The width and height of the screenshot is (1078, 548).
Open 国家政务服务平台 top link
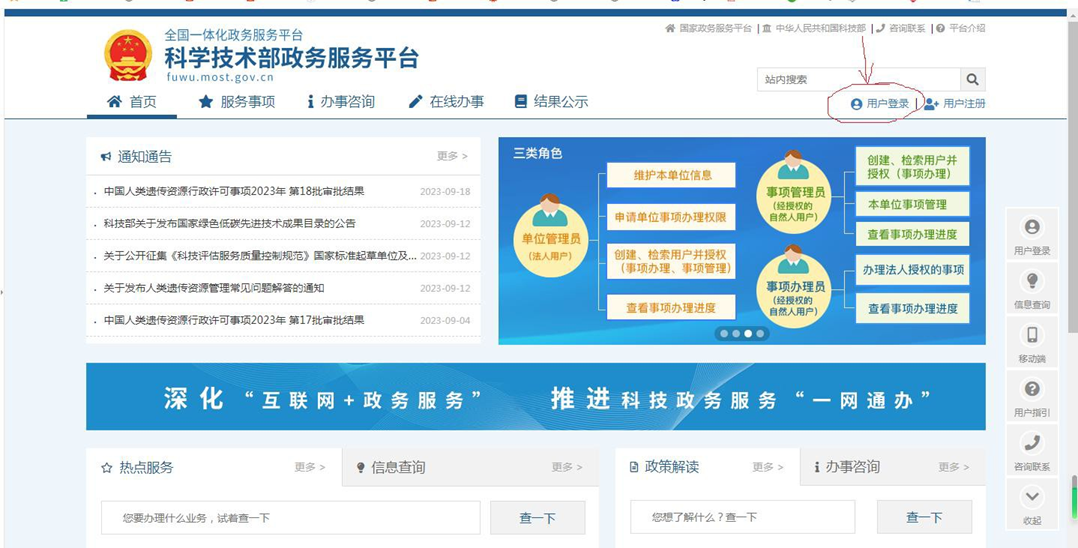pyautogui.click(x=709, y=29)
